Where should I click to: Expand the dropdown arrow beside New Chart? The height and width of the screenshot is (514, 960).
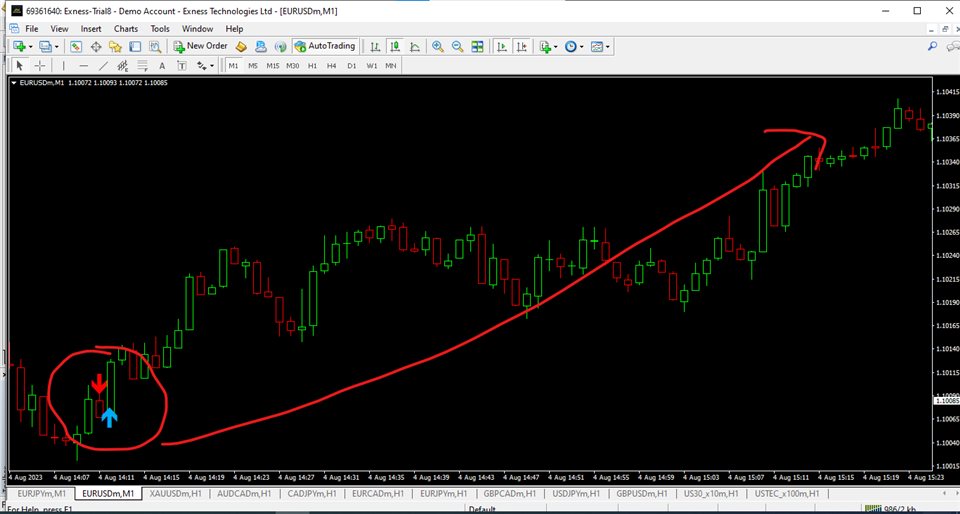tap(29, 47)
